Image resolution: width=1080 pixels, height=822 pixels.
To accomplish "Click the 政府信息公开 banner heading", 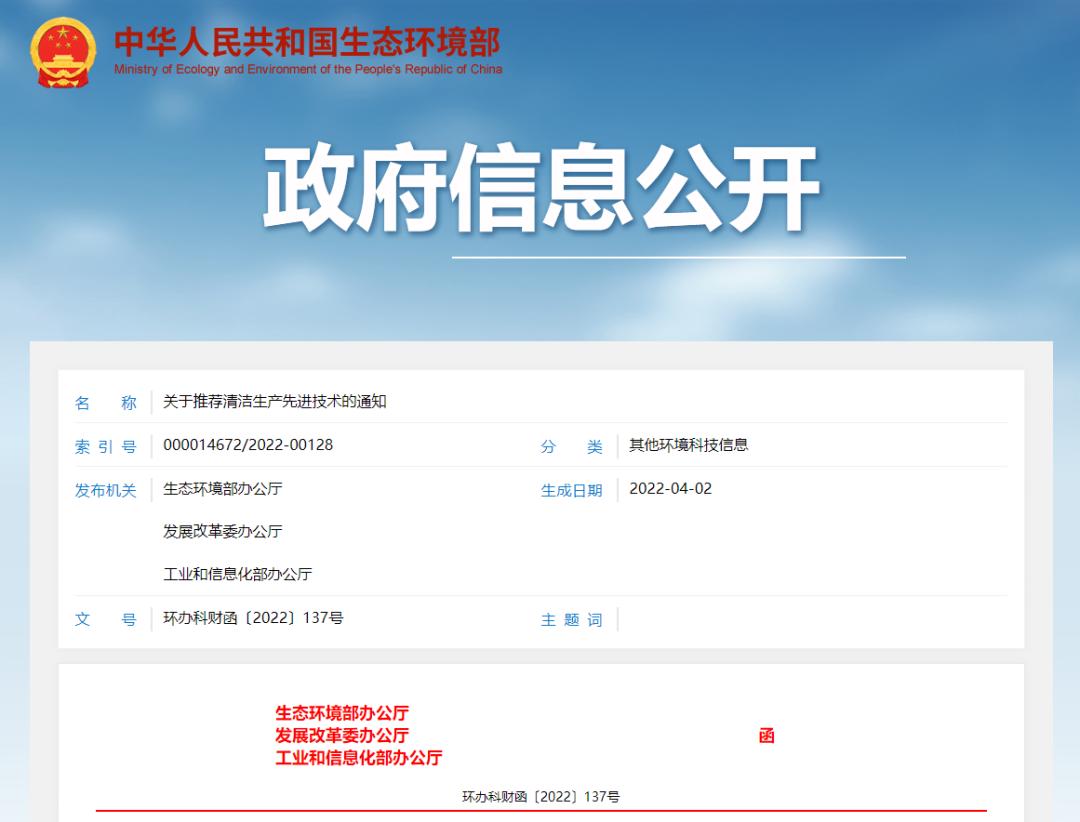I will 541,188.
